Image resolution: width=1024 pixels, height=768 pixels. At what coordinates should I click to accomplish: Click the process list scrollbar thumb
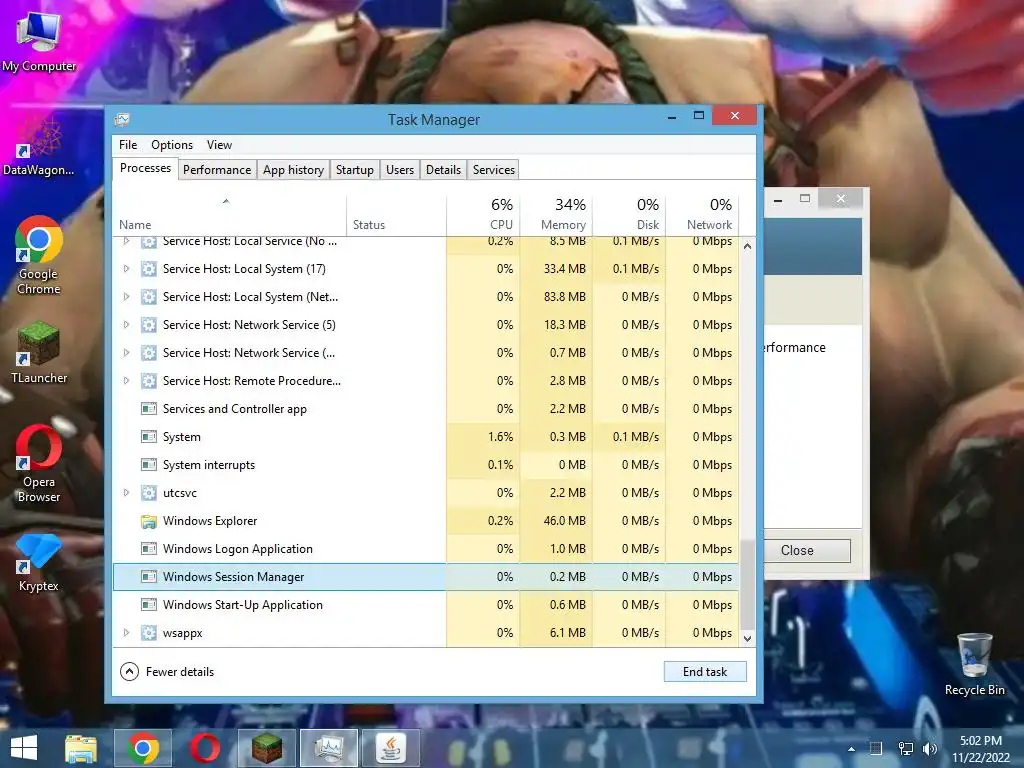pos(747,584)
